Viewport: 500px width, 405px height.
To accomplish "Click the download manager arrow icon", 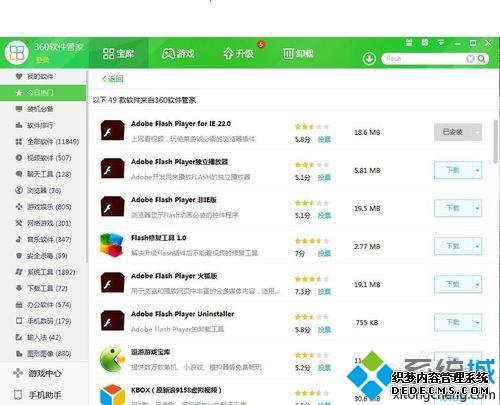I will (x=369, y=59).
